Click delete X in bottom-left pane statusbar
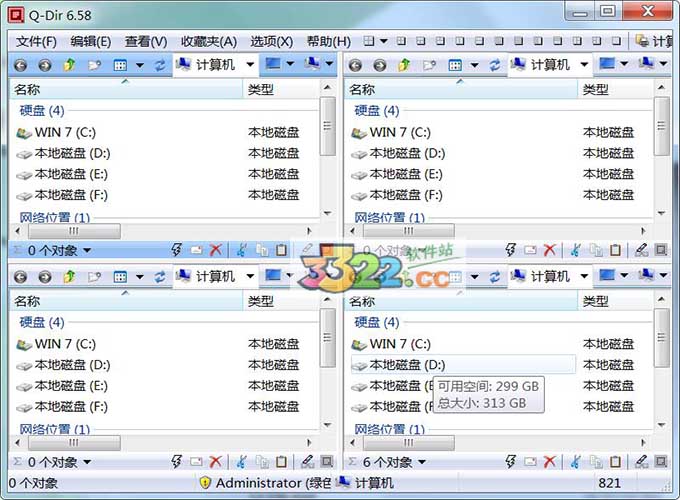680x500 pixels. coord(215,462)
